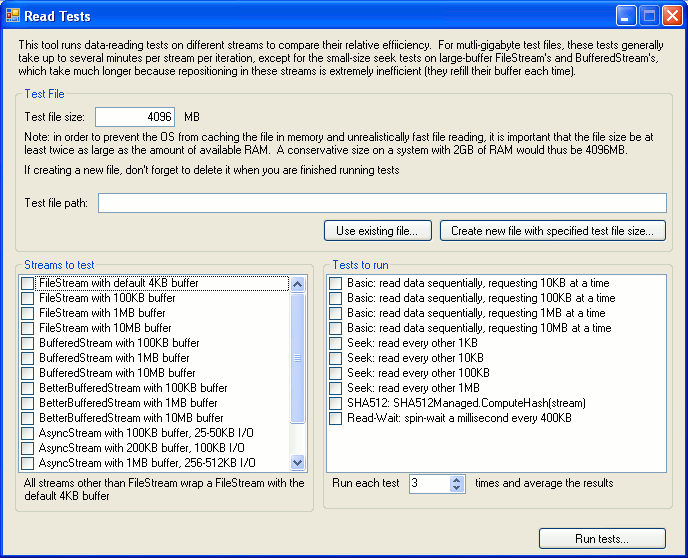
Task: Click the streams list scrollbar thumb
Action: (297, 358)
